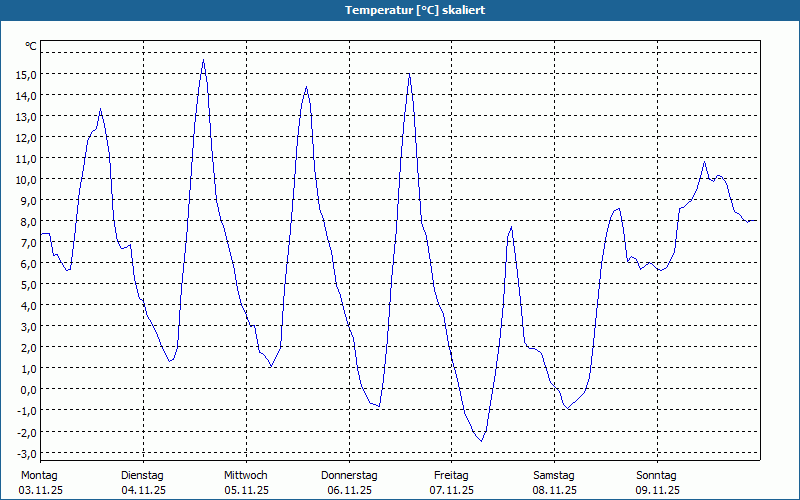Click the Freitag day label

tap(451, 476)
